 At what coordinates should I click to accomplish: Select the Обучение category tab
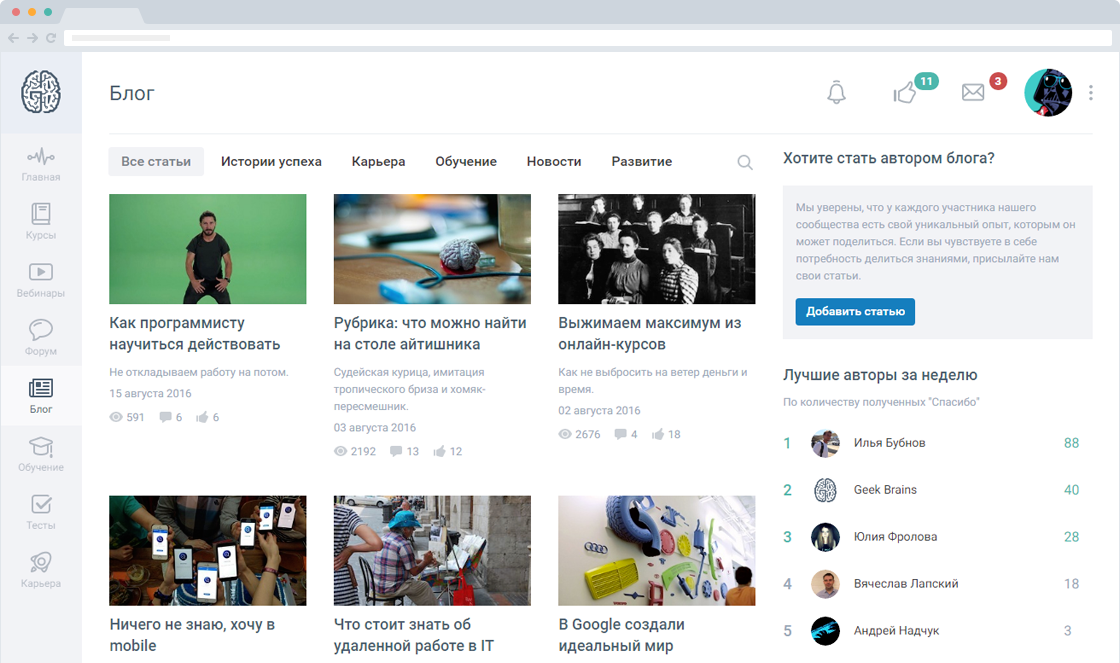[x=466, y=162]
